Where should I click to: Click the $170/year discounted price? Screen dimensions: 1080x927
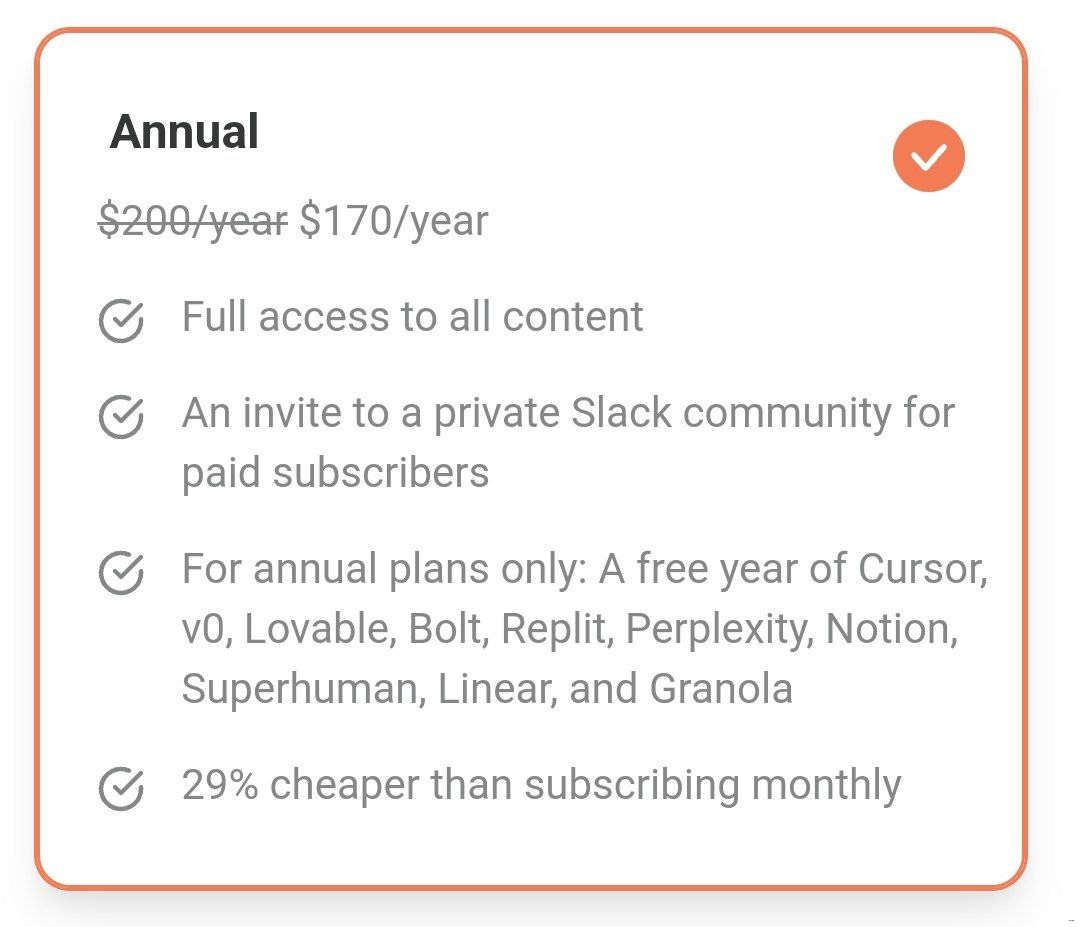393,221
